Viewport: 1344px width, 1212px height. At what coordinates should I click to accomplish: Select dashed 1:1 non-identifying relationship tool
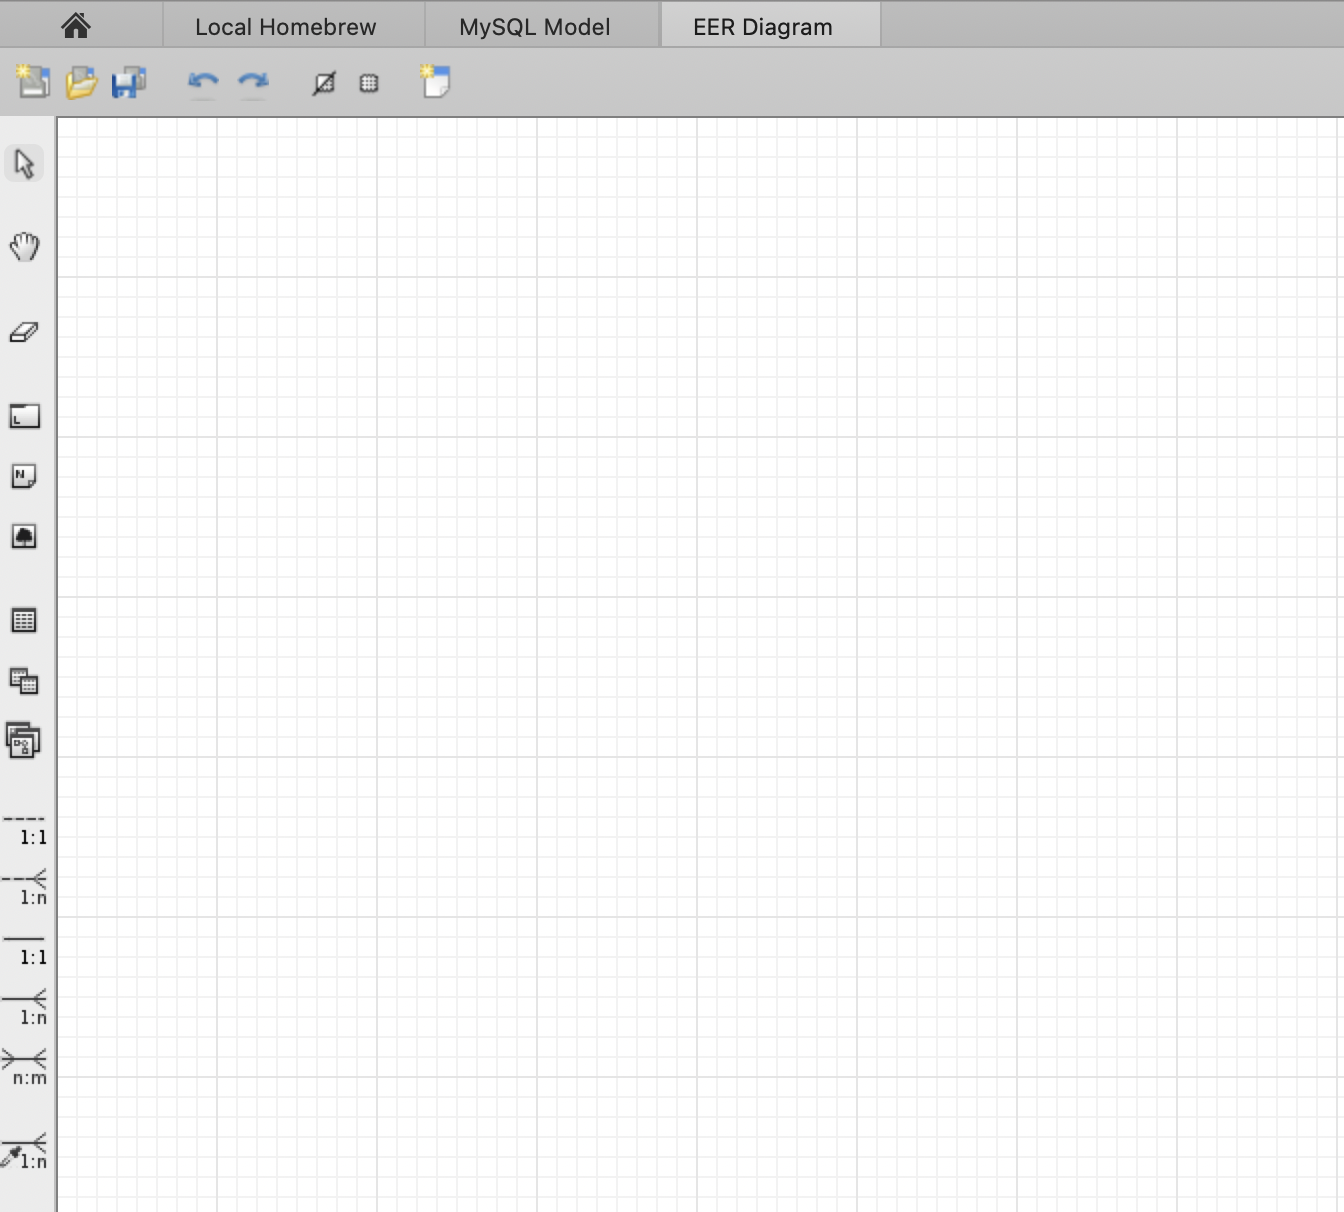25,829
